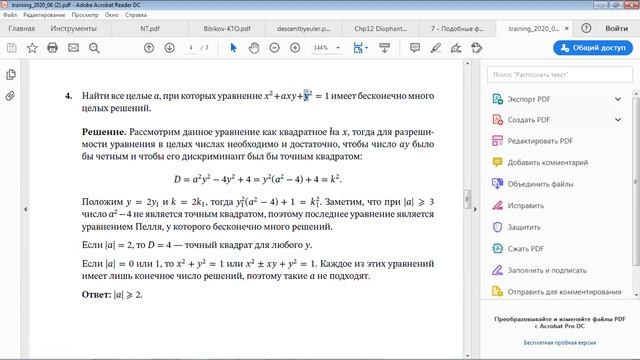Image resolution: width=640 pixels, height=360 pixels.
Task: Switch to the descentbyeuler tab
Action: (304, 29)
